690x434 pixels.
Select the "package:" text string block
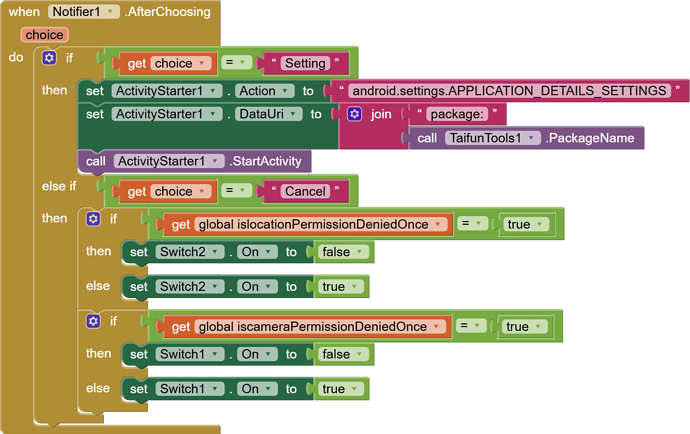tap(457, 114)
